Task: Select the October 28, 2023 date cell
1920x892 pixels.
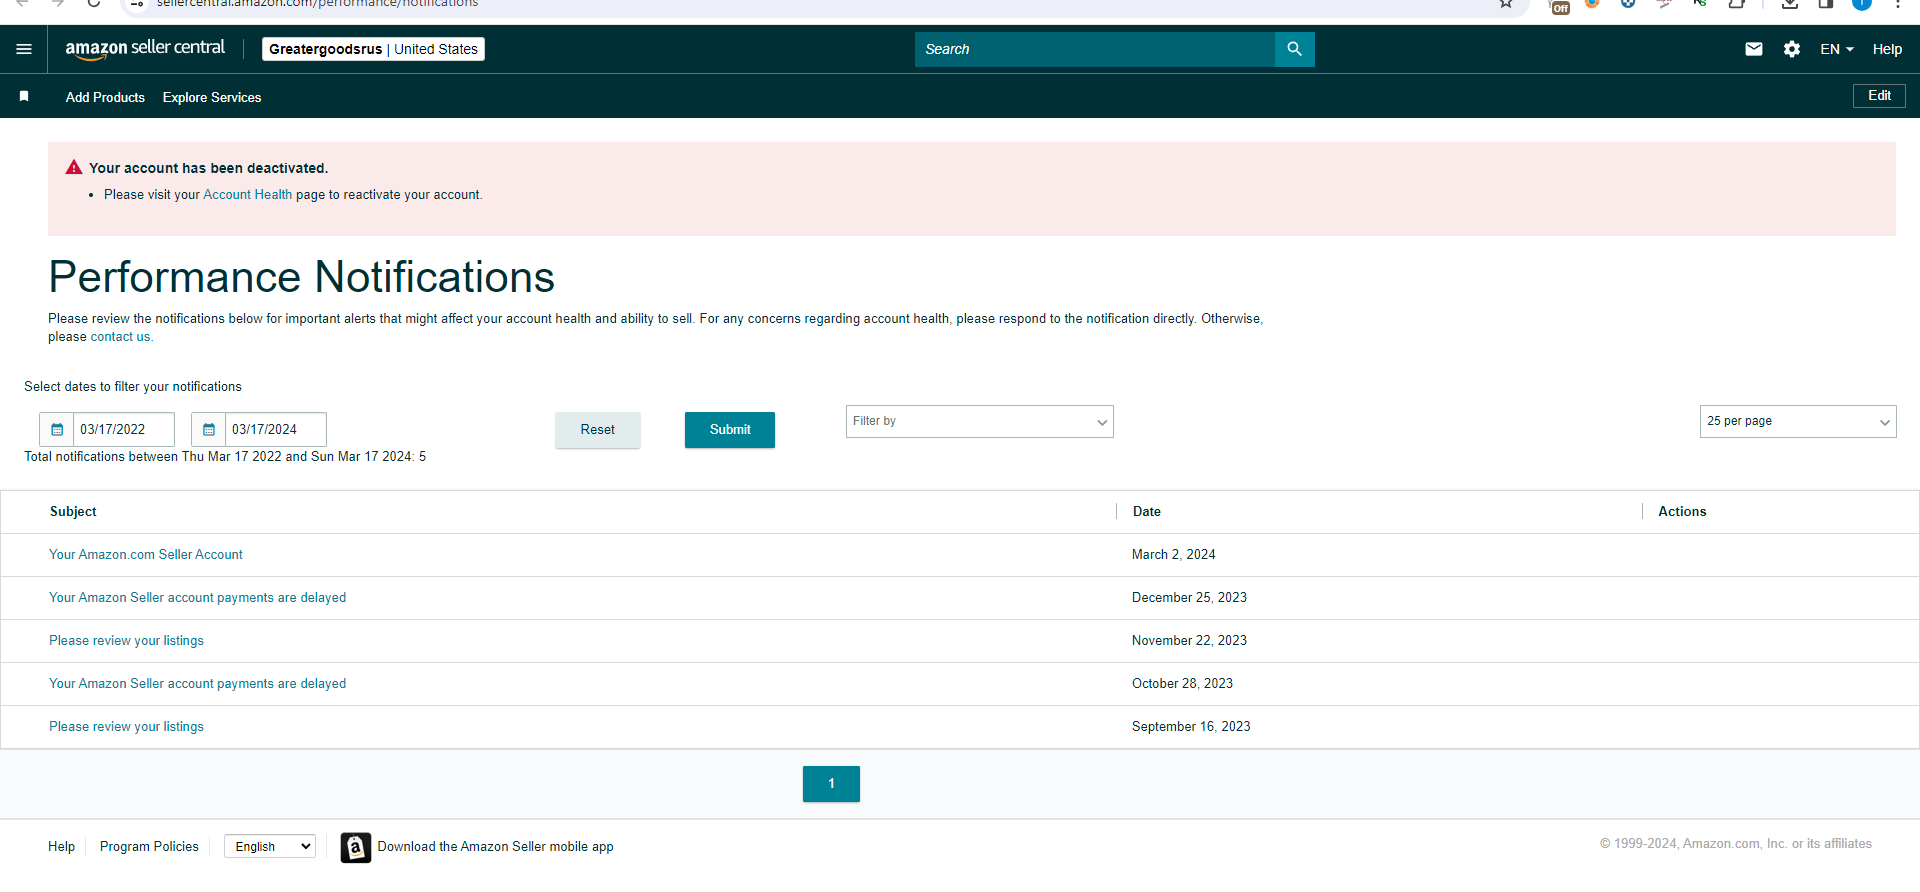Action: [x=1182, y=683]
